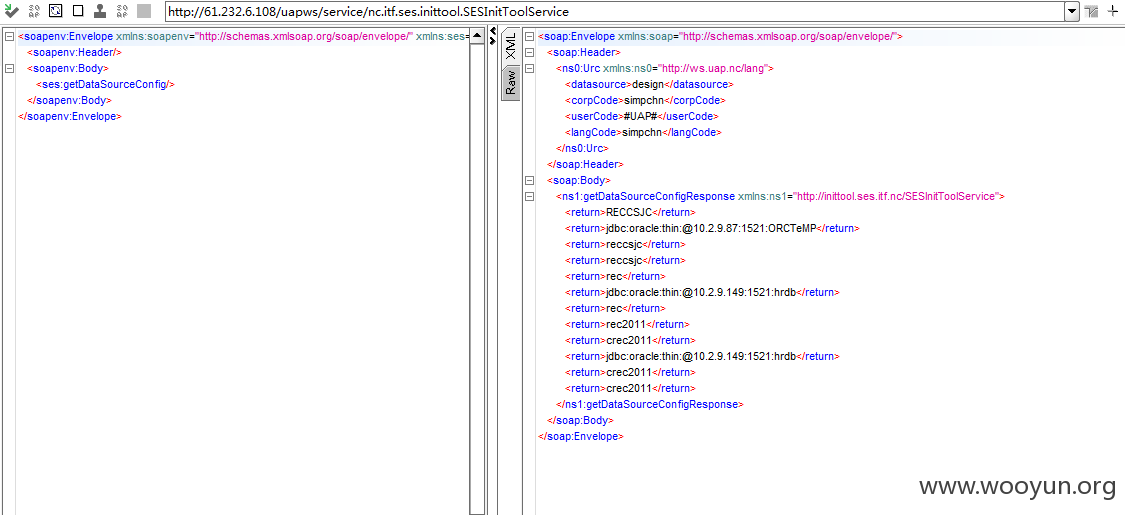Click the userCode #UAP# line
Screen dimensions: 1125x515
pos(641,116)
